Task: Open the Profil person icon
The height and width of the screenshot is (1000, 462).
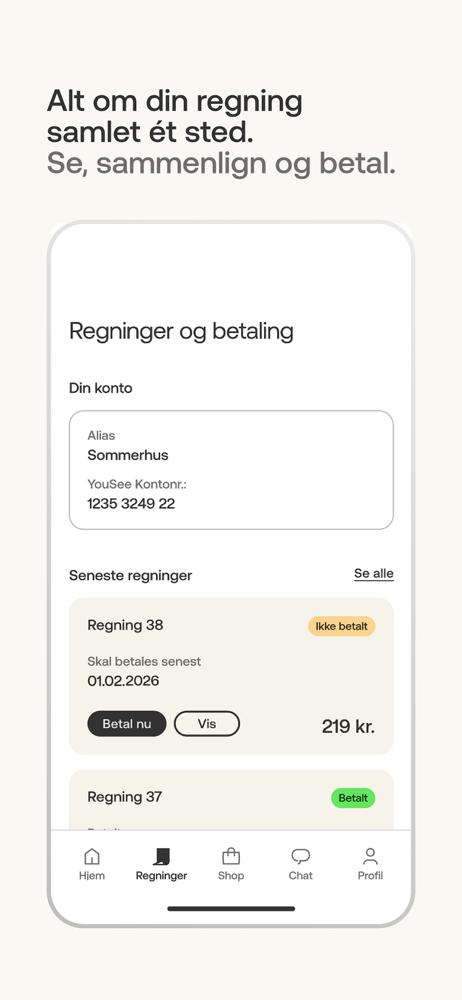Action: point(370,856)
